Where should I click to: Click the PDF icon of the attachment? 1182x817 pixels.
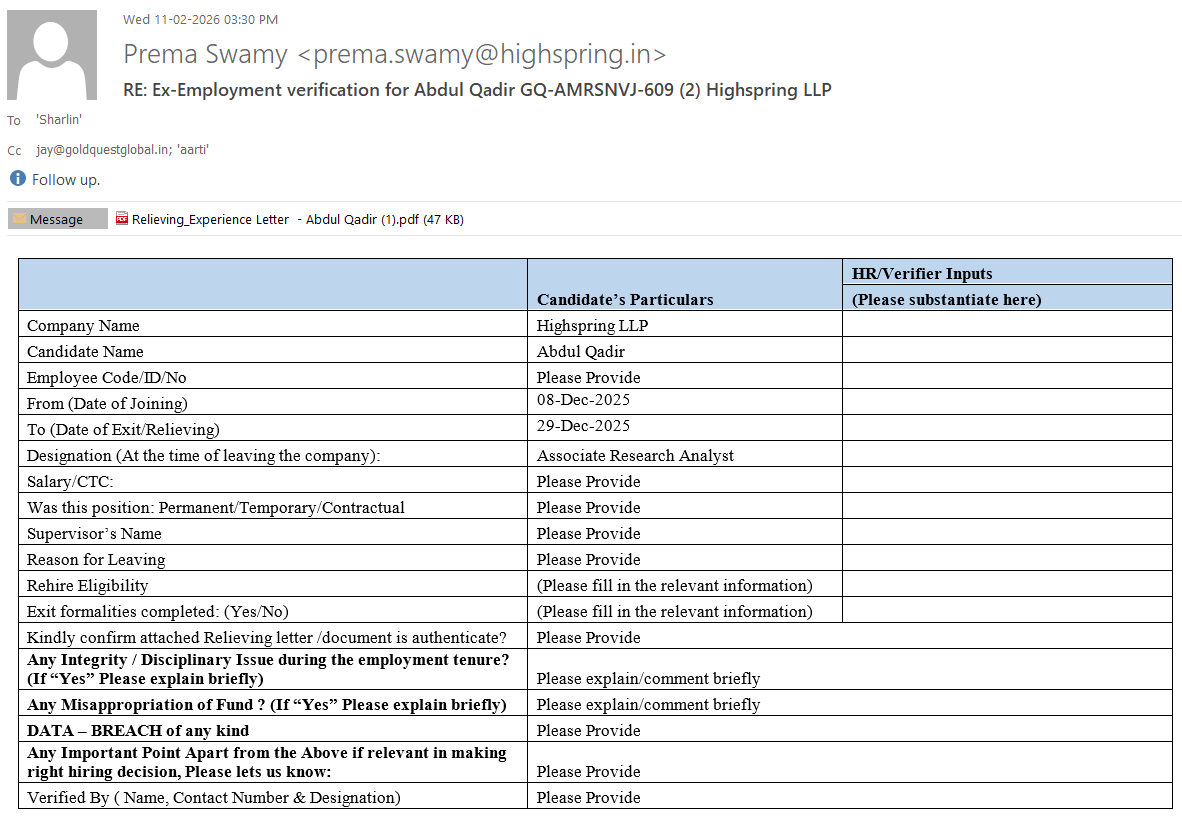click(122, 219)
